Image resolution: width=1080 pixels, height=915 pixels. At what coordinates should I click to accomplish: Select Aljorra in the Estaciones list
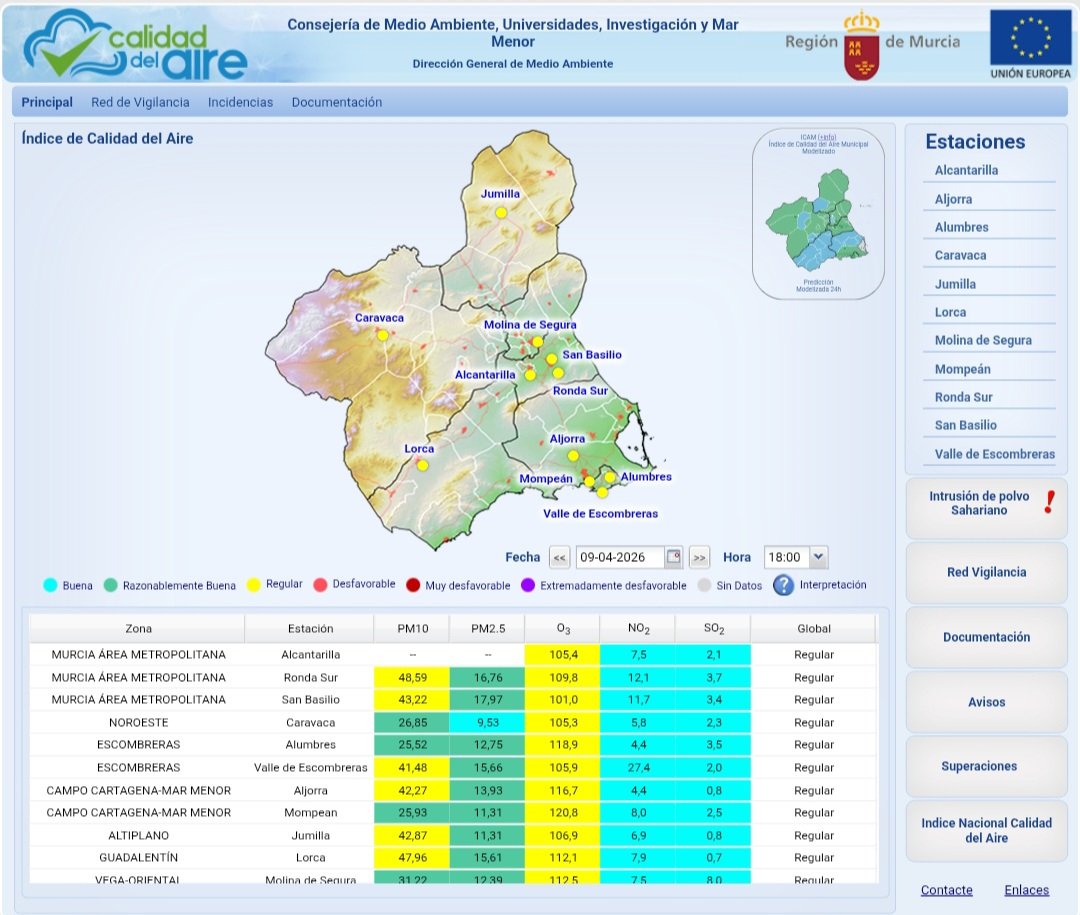[953, 199]
